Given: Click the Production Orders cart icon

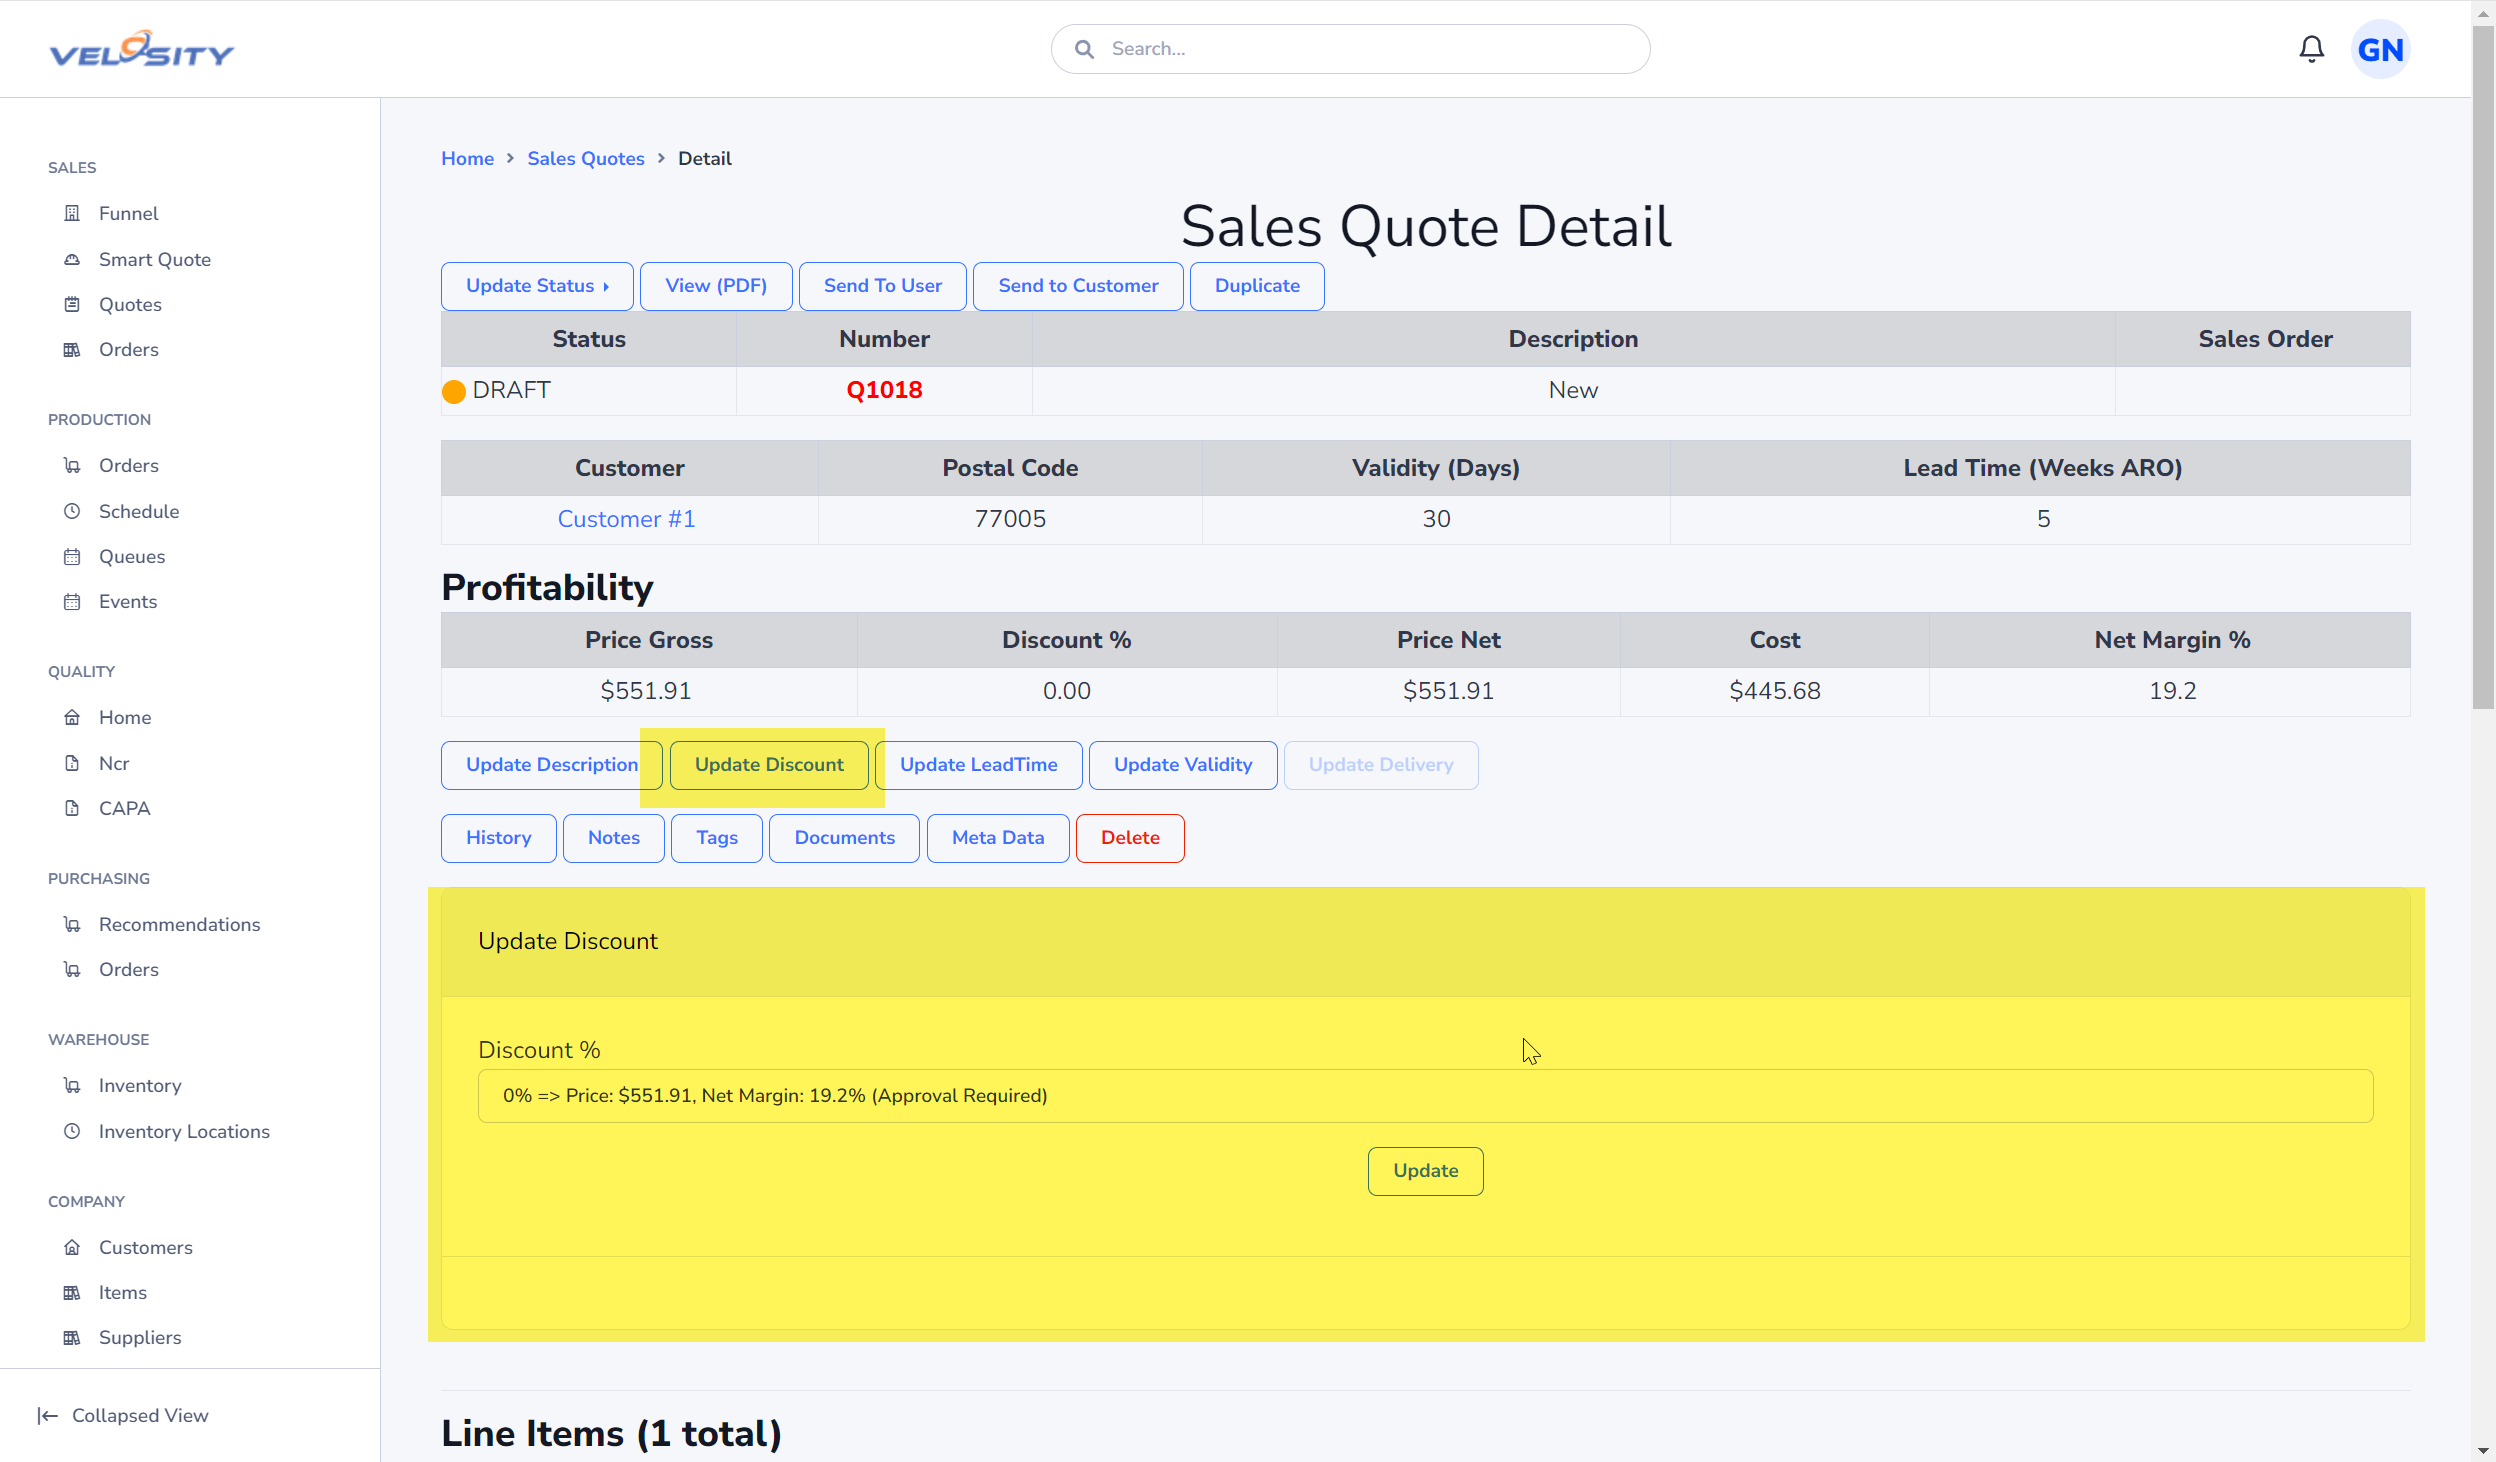Looking at the screenshot, I should (72, 465).
